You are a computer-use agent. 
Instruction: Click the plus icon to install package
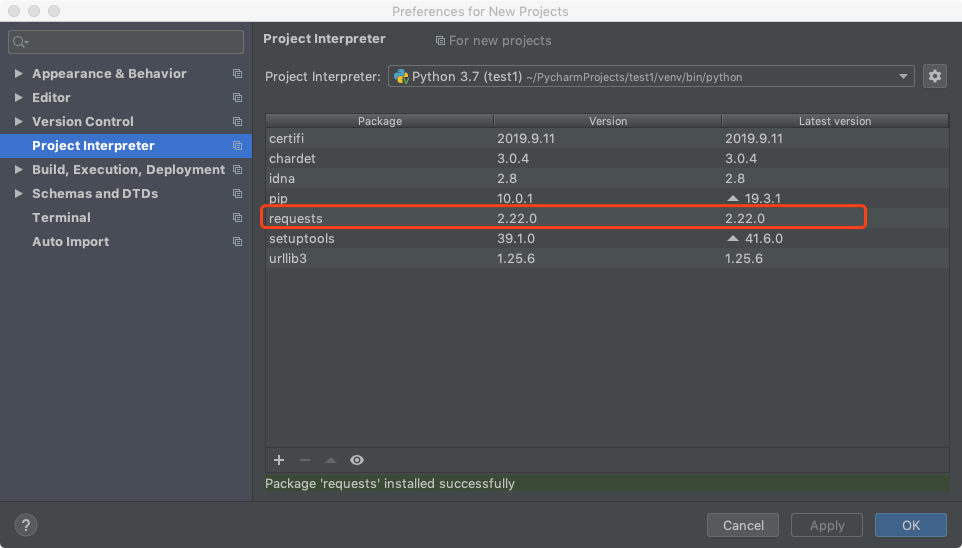pos(279,460)
